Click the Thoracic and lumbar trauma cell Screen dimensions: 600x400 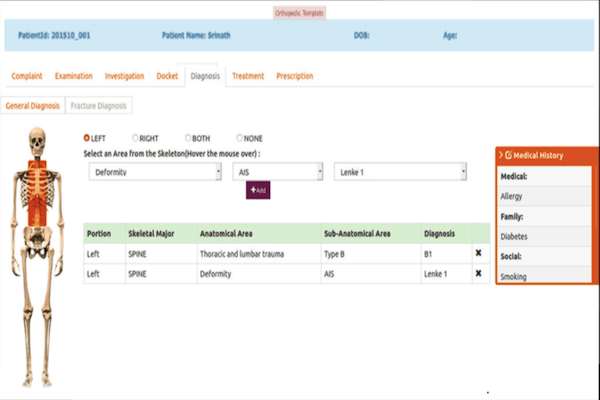[259, 254]
